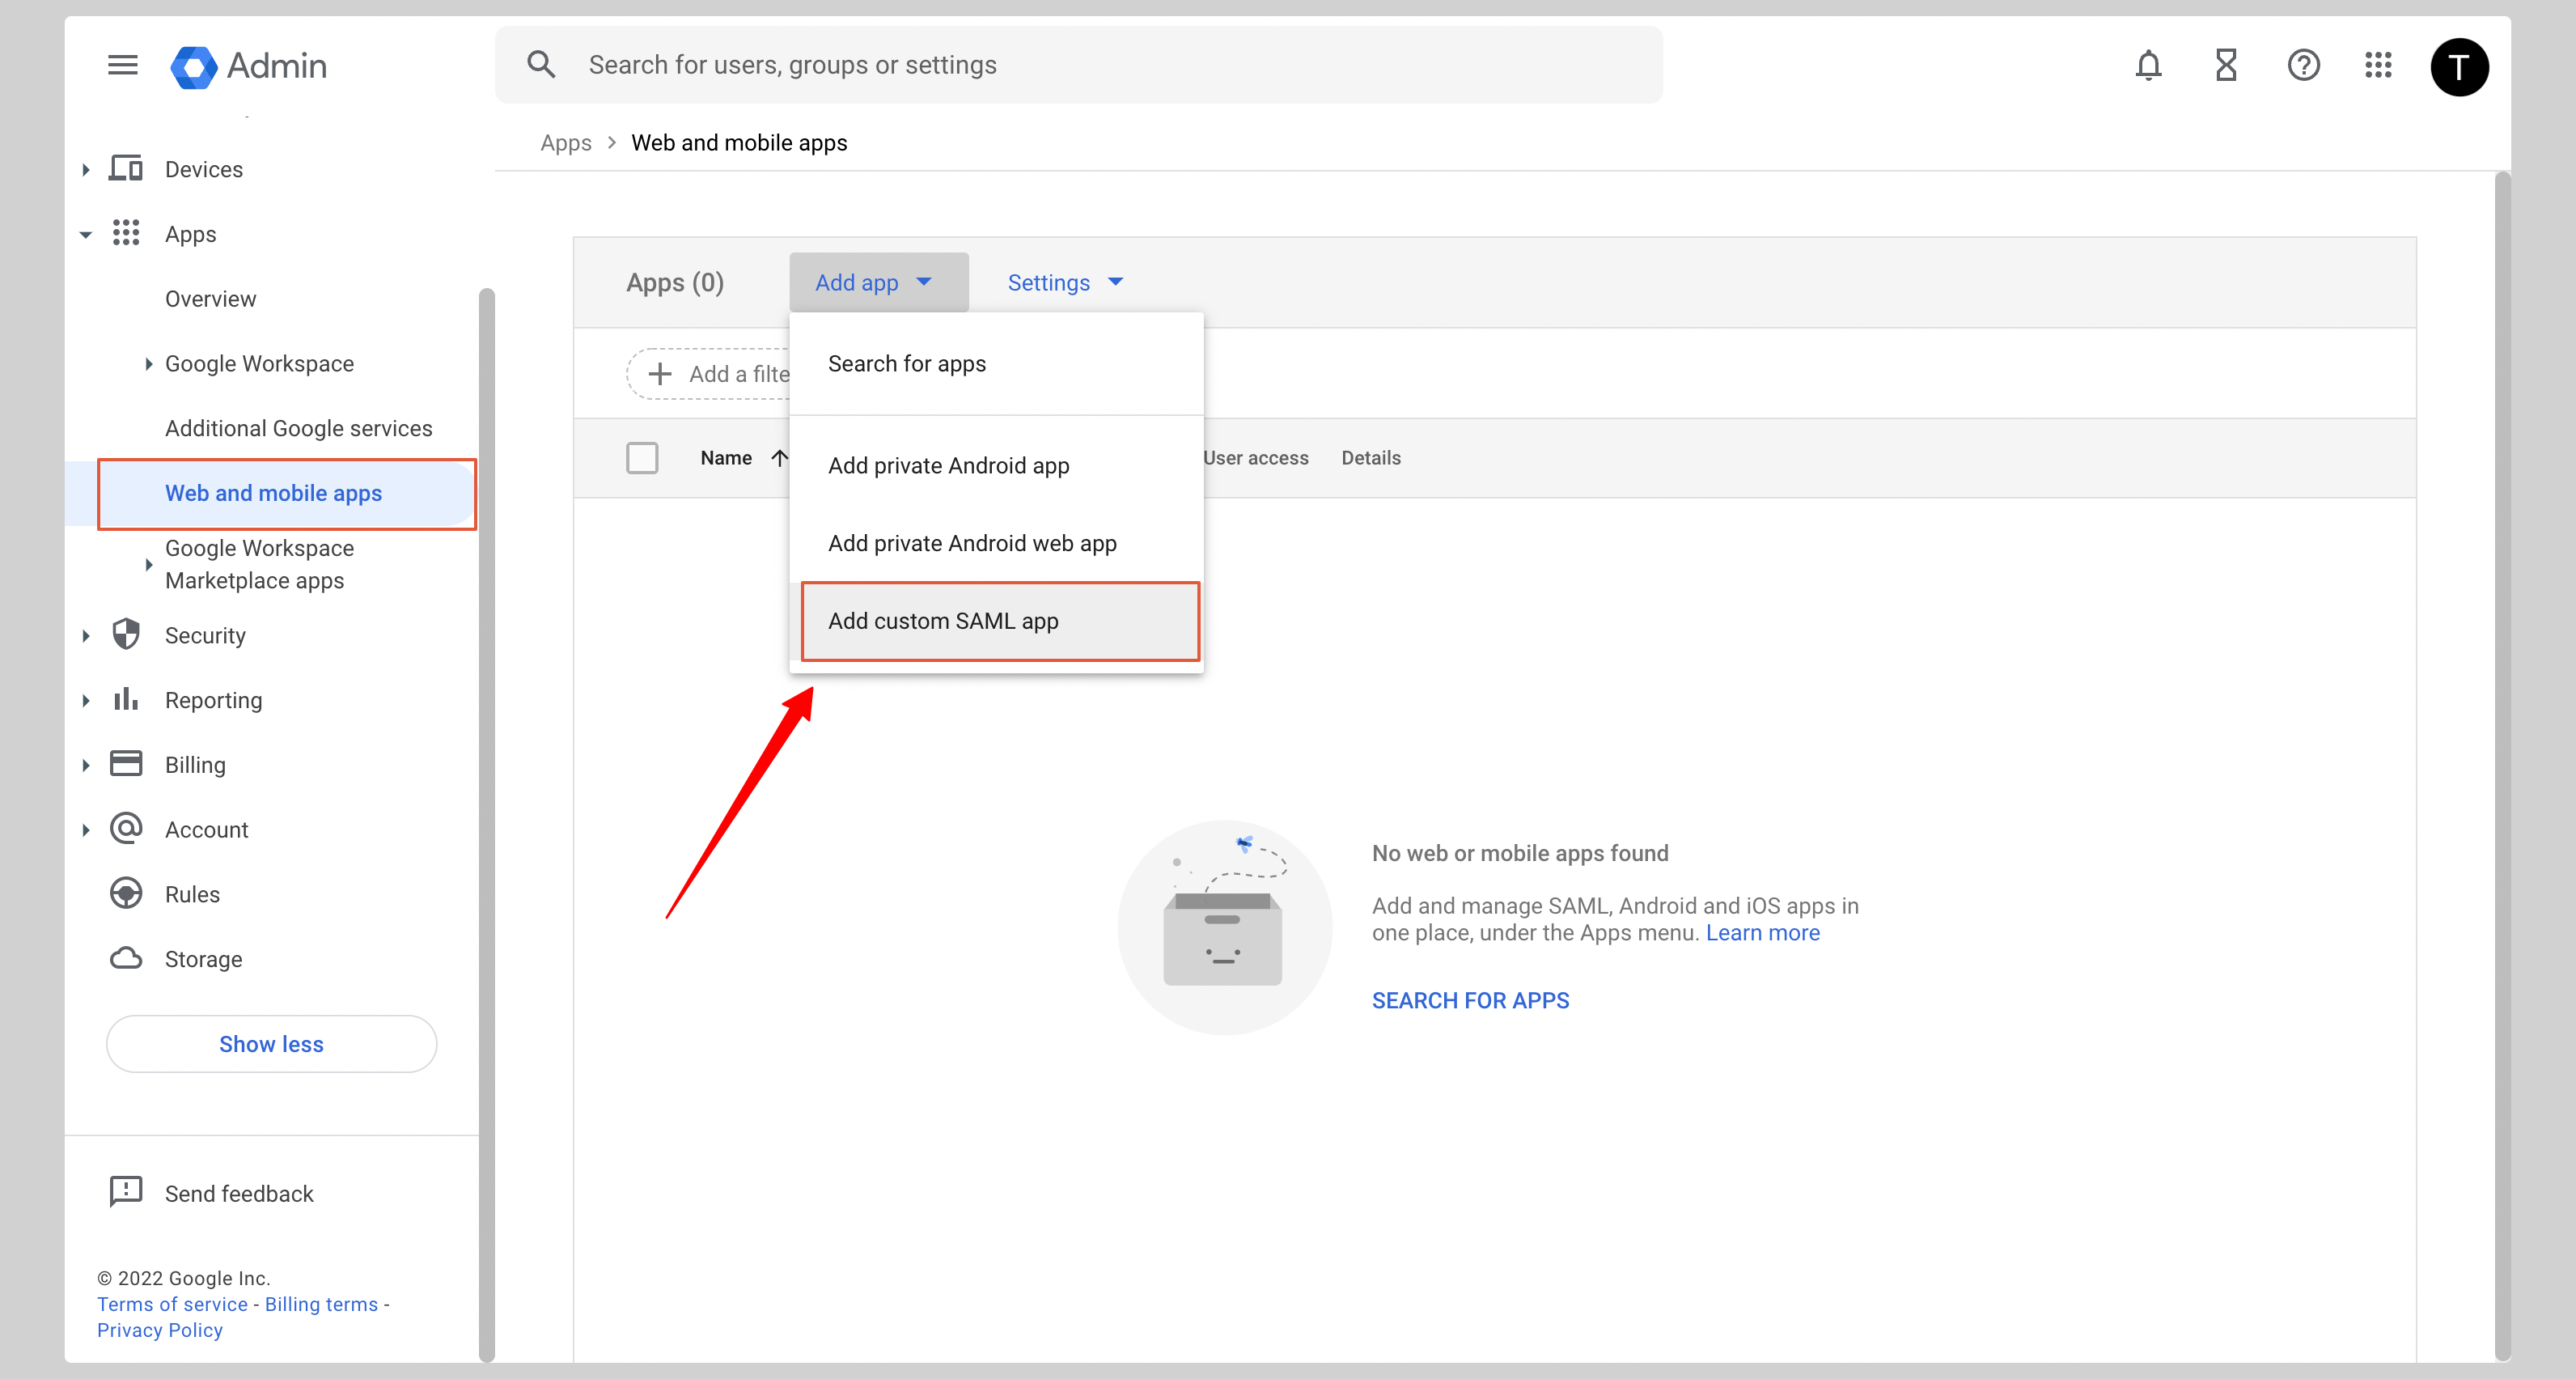
Task: Open notifications bell
Action: pyautogui.click(x=2148, y=64)
